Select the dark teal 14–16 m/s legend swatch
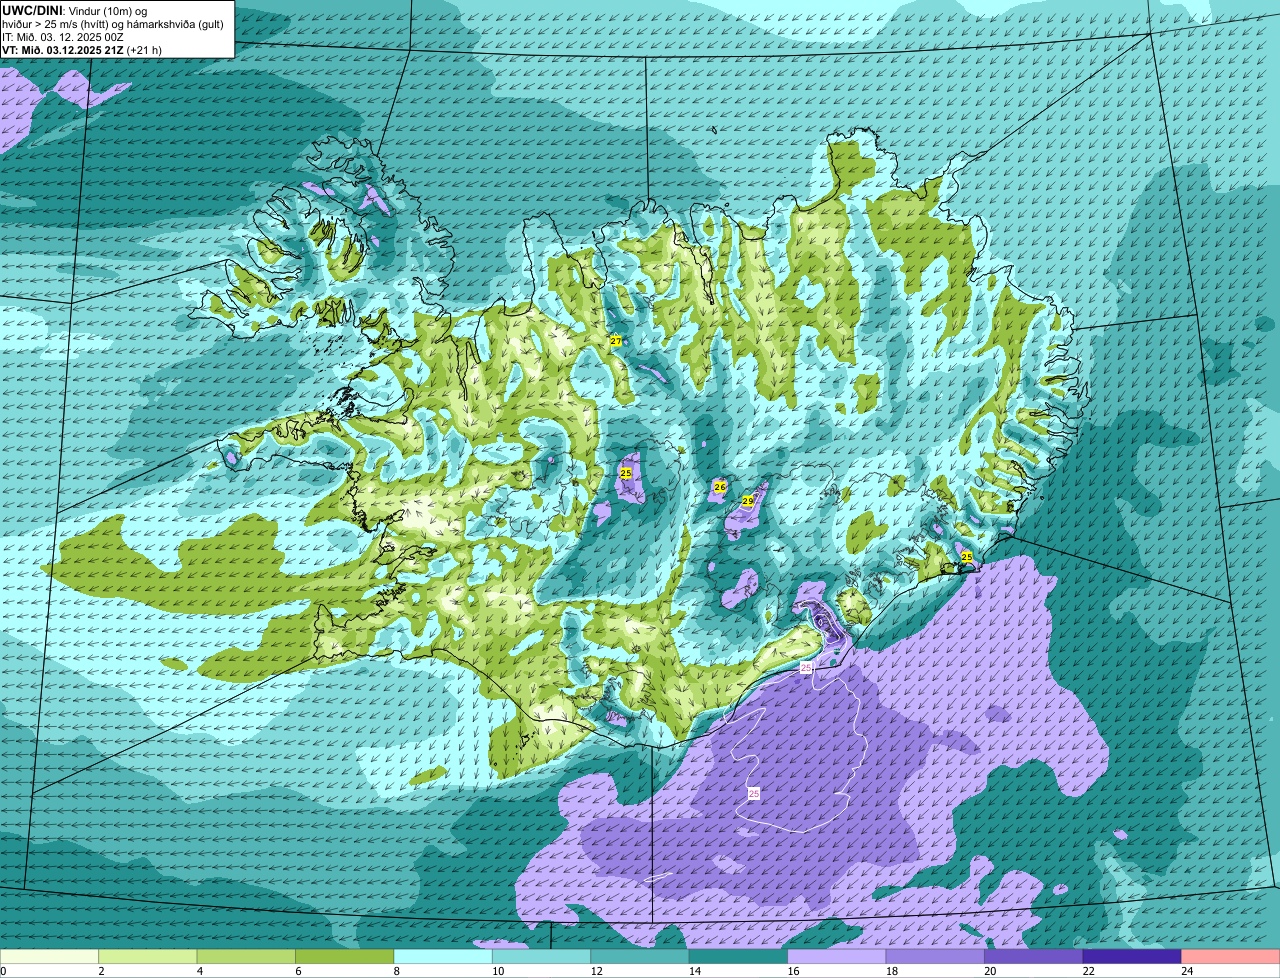 click(x=739, y=956)
